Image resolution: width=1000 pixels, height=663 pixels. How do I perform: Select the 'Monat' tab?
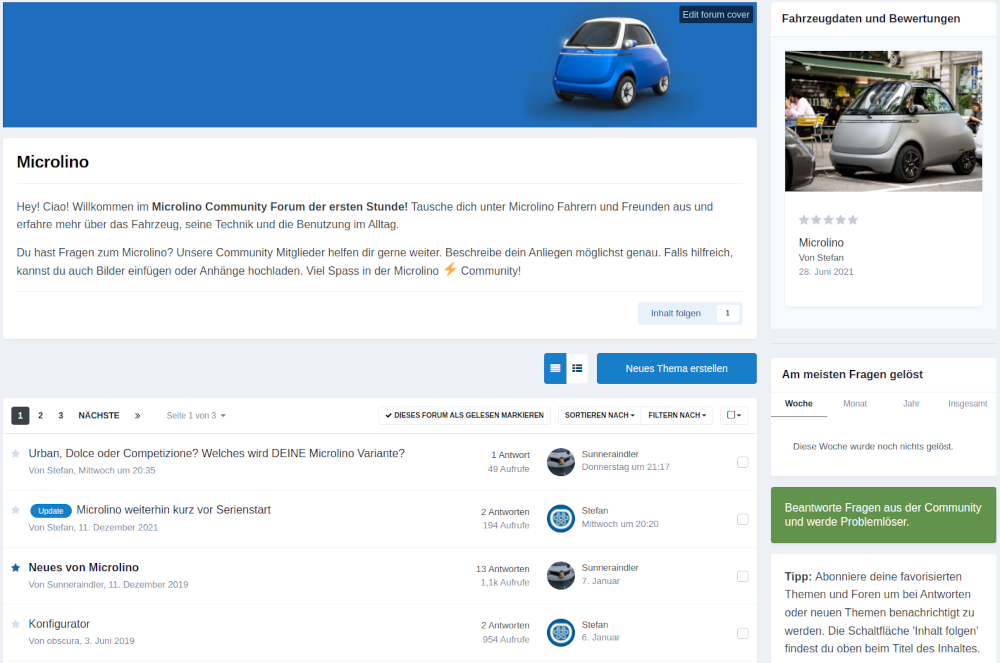coord(855,404)
